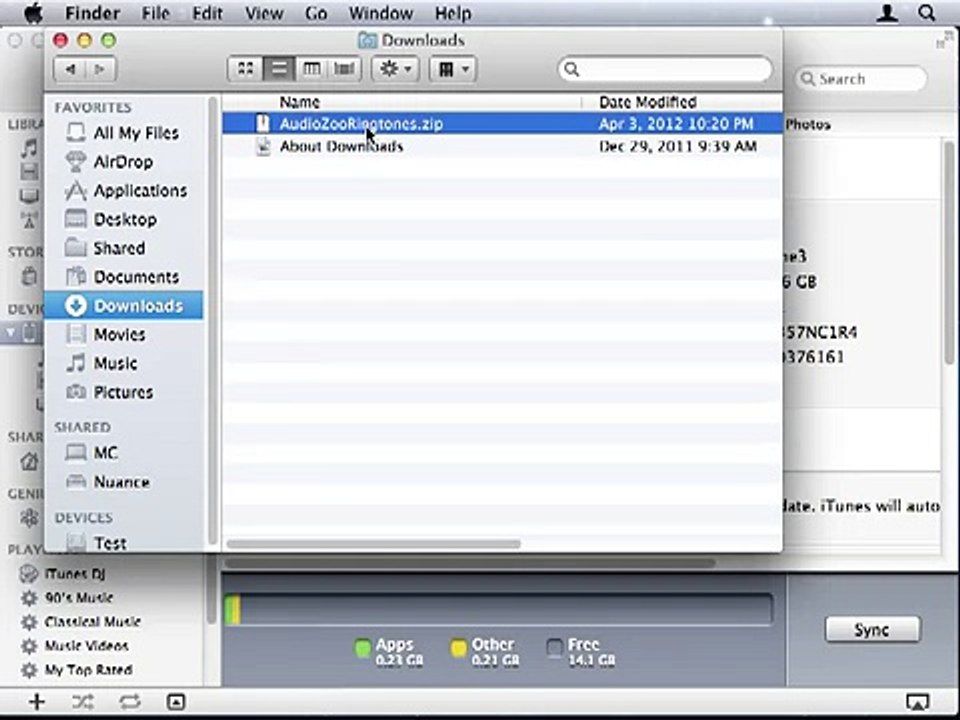This screenshot has width=960, height=720.
Task: Select Downloads in sidebar
Action: [x=124, y=306]
